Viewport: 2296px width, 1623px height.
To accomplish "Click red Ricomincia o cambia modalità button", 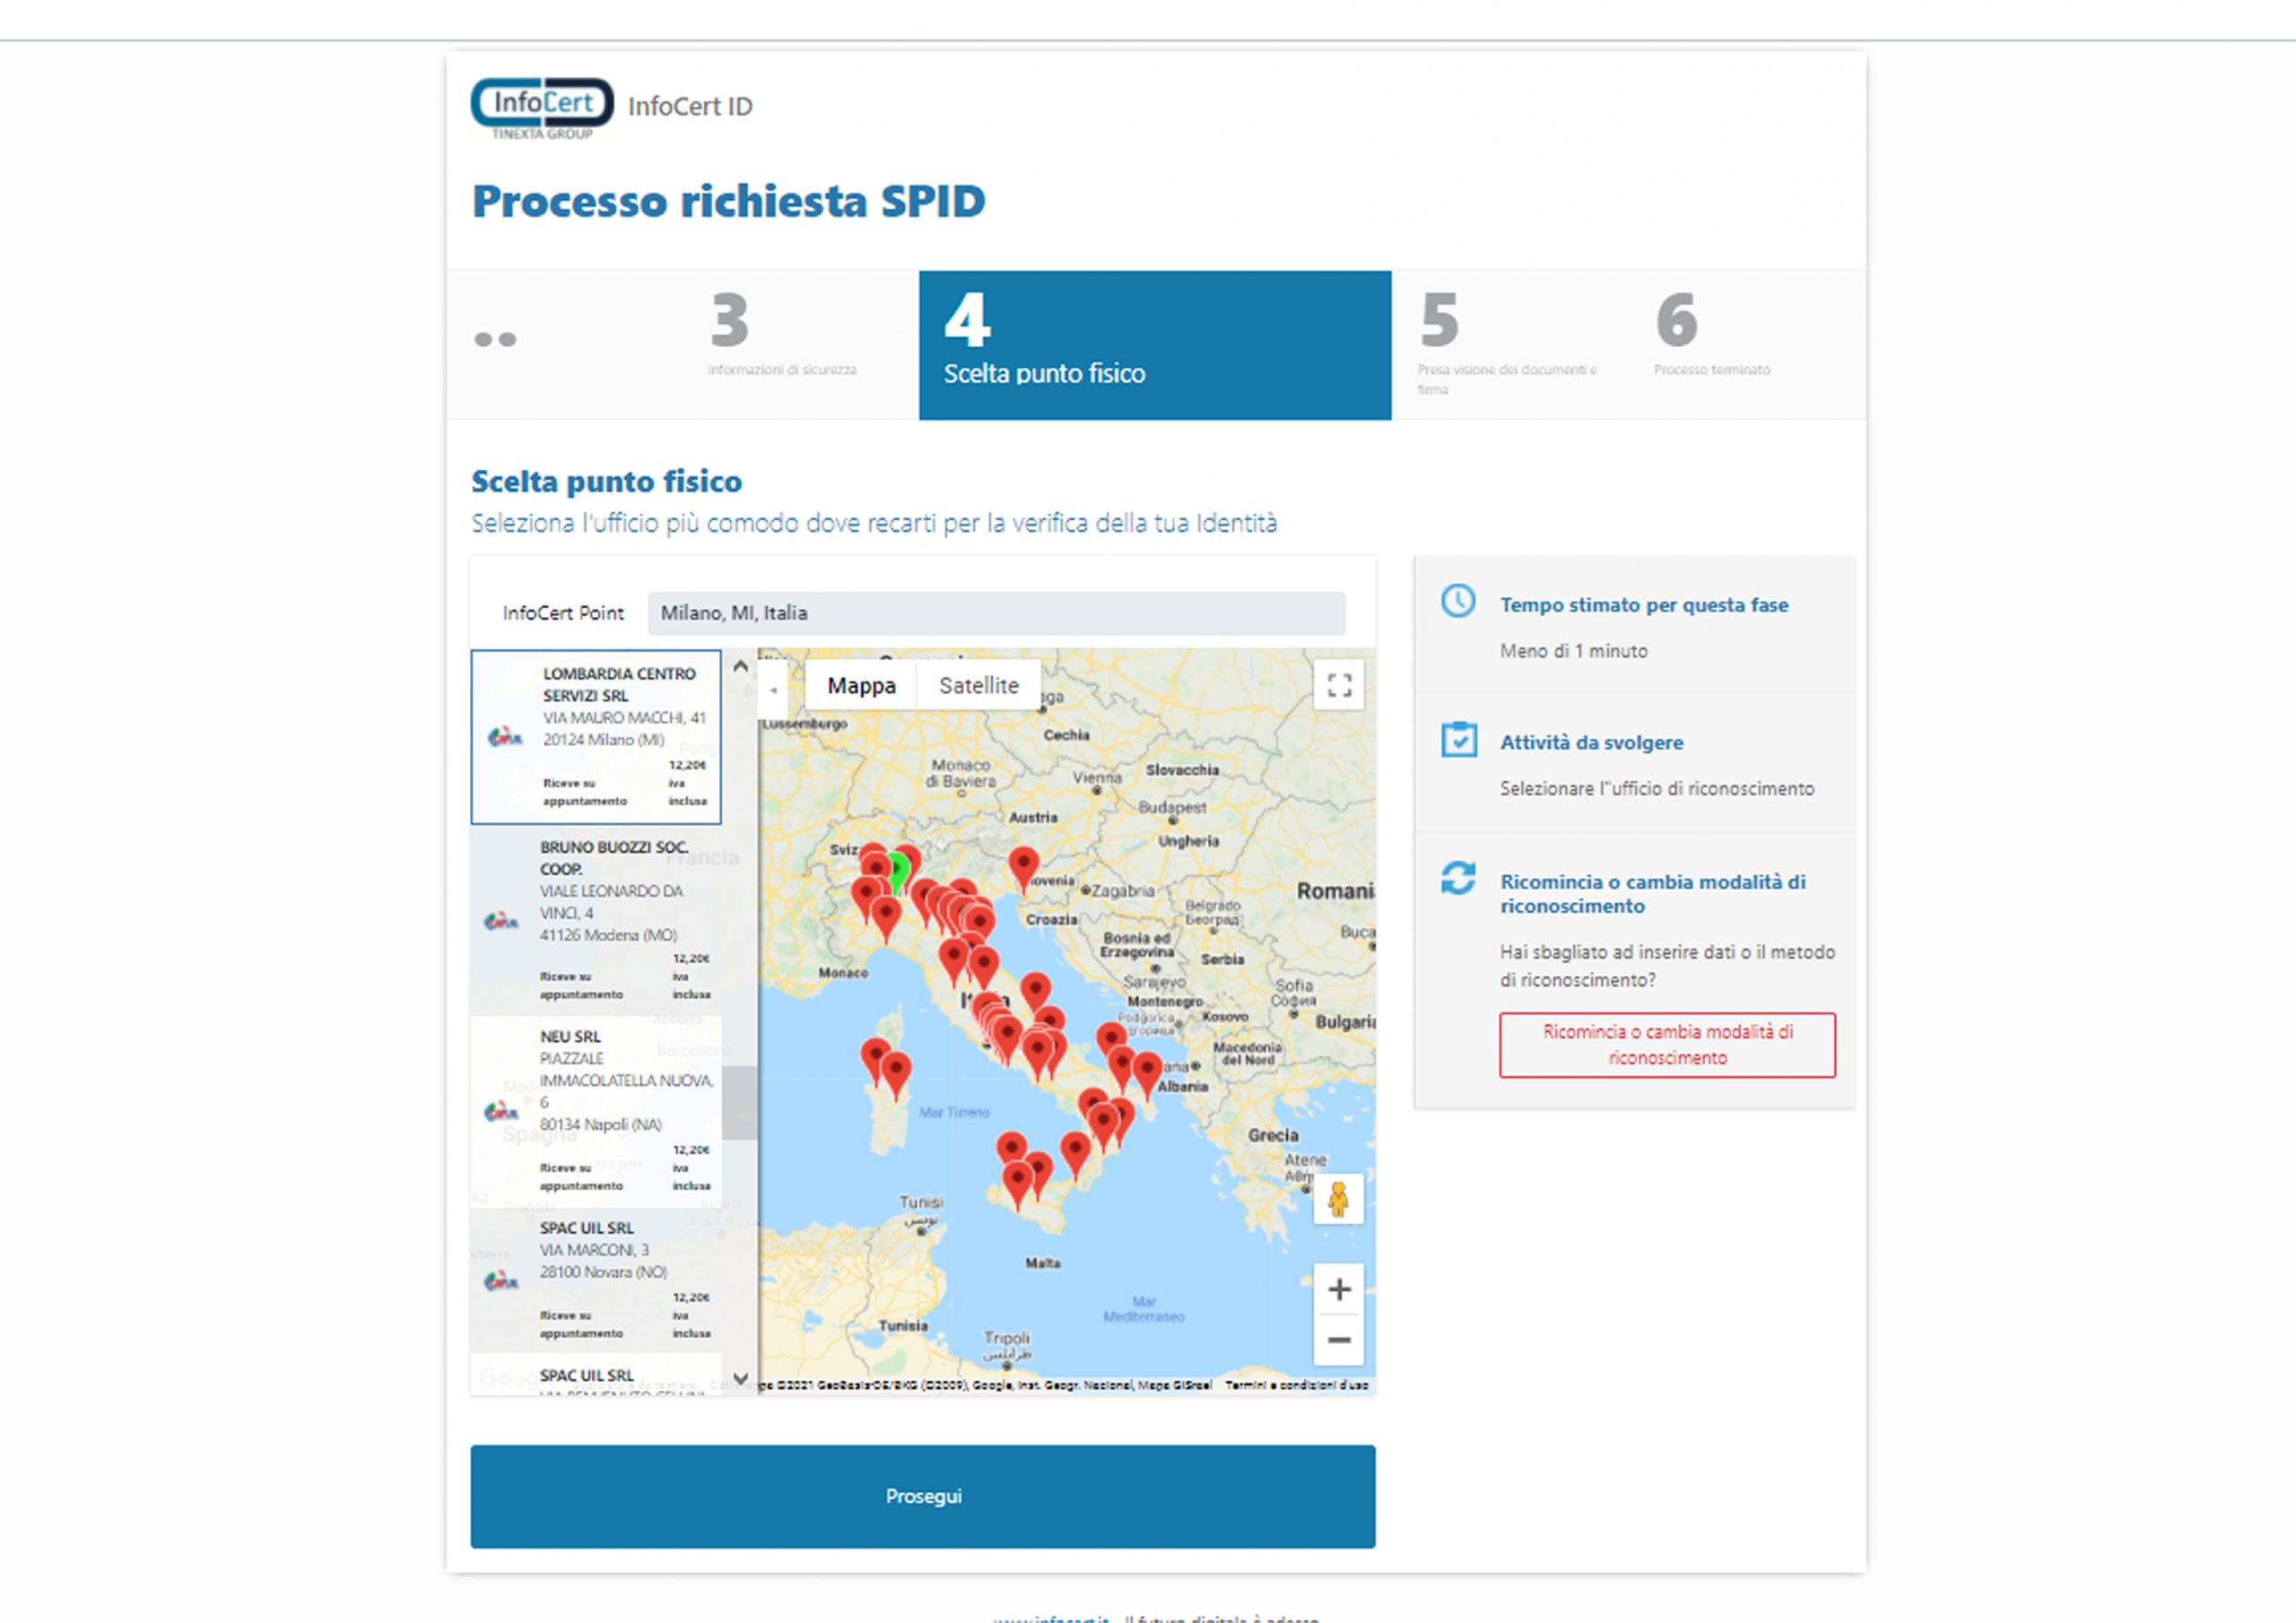I will (x=1667, y=1045).
